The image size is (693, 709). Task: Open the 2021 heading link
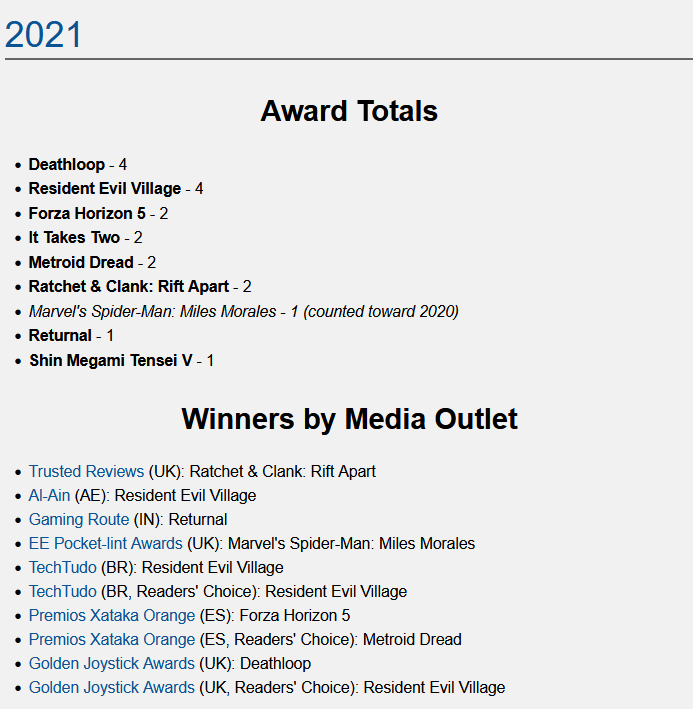point(43,34)
